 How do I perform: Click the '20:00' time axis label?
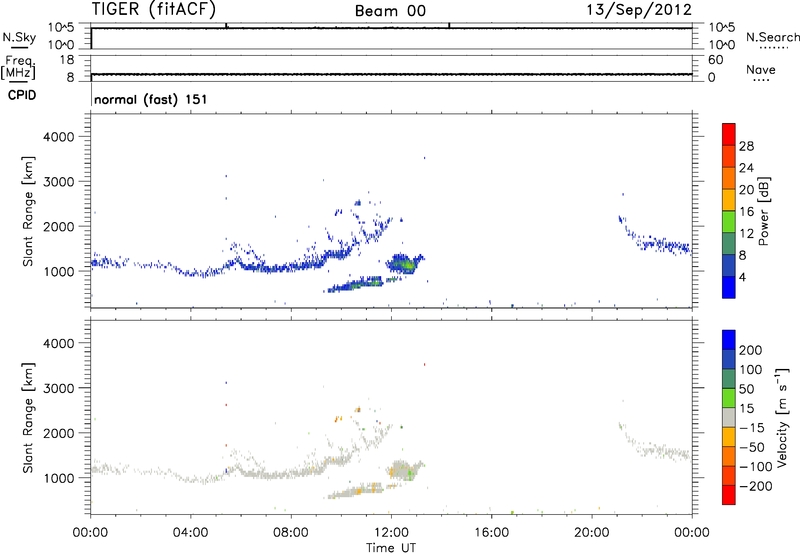[x=592, y=533]
